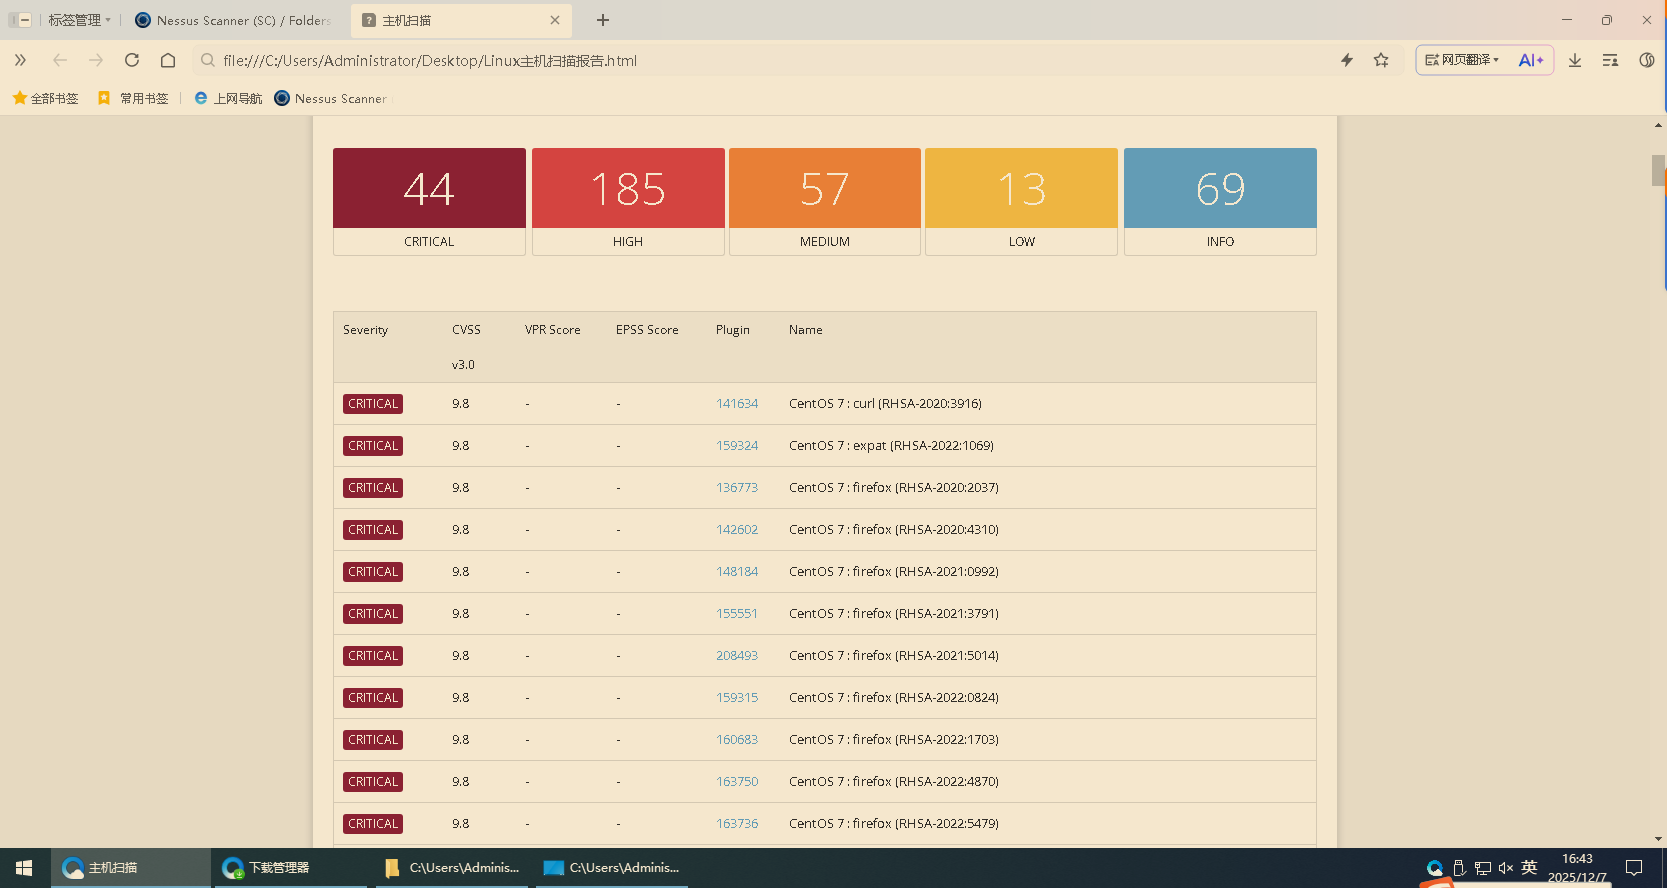Open the browser downloads icon
Viewport: 1667px width, 888px height.
pos(1575,60)
